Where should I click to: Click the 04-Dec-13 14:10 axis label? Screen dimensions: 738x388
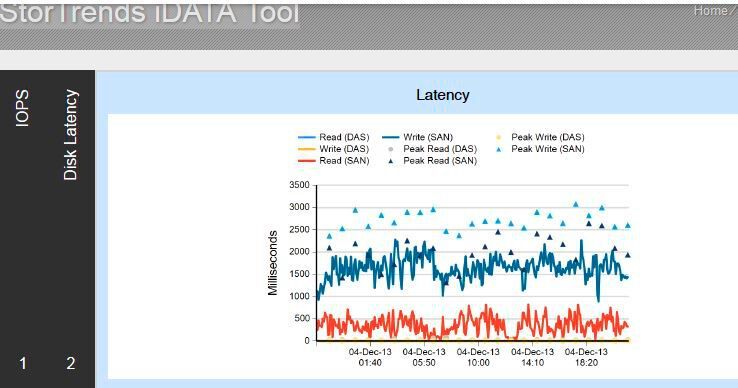point(532,357)
